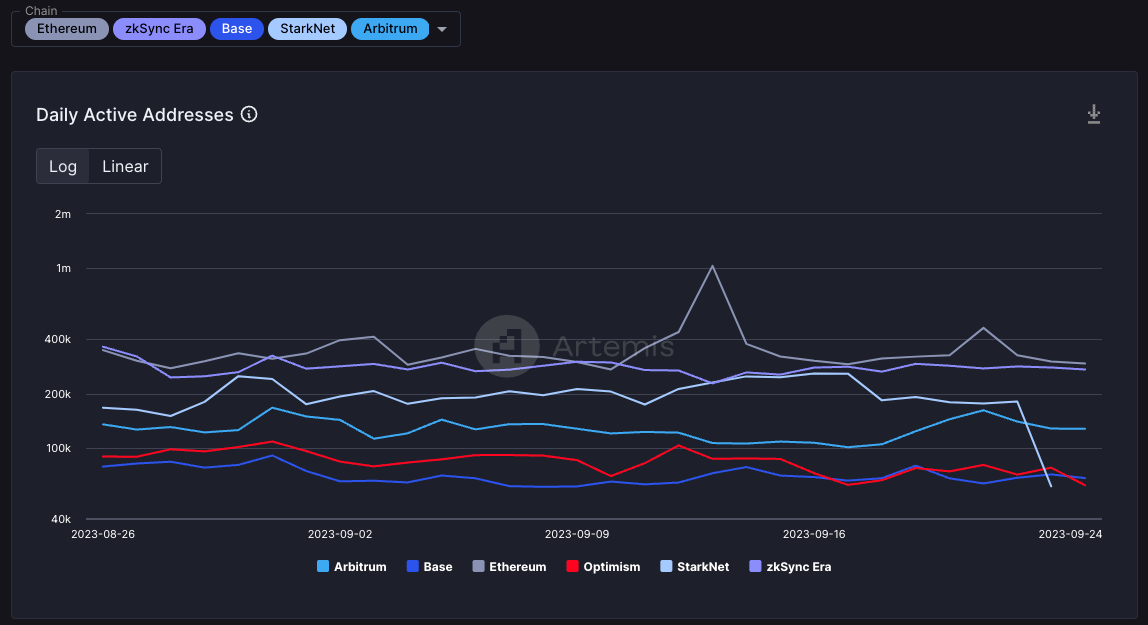Toggle Ethereum series in legend
This screenshot has width=1148, height=625.
click(x=510, y=566)
